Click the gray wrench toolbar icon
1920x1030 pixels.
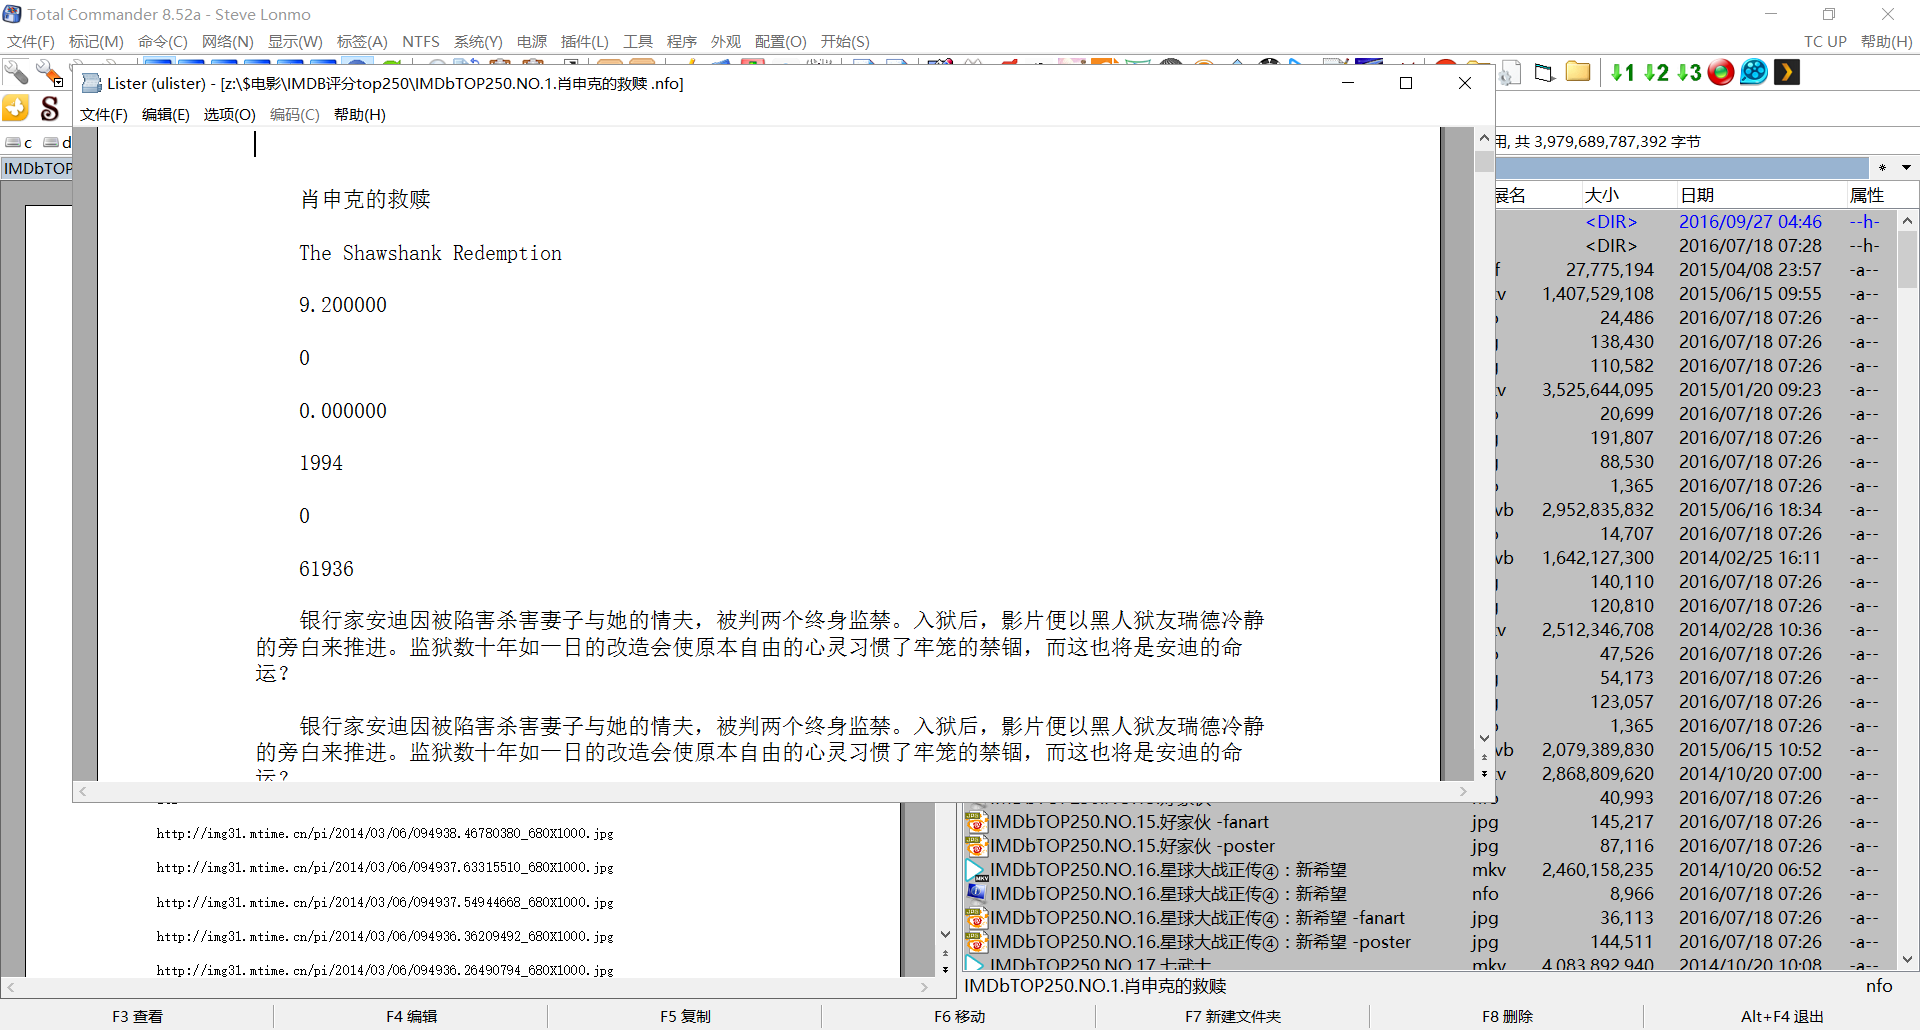click(16, 72)
